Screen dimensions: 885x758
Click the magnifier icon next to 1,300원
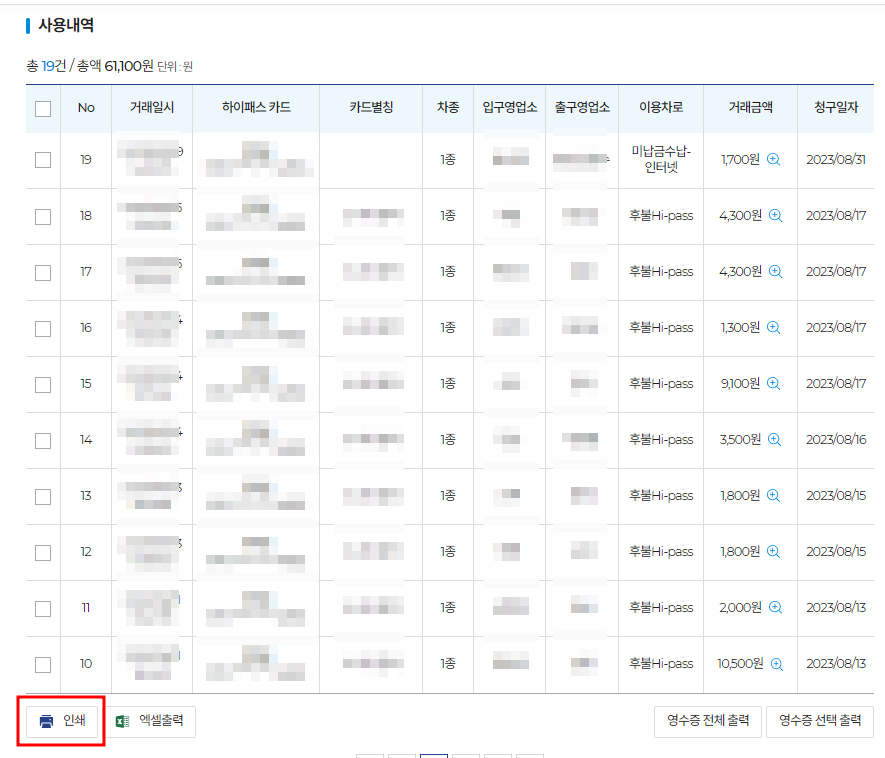(771, 326)
